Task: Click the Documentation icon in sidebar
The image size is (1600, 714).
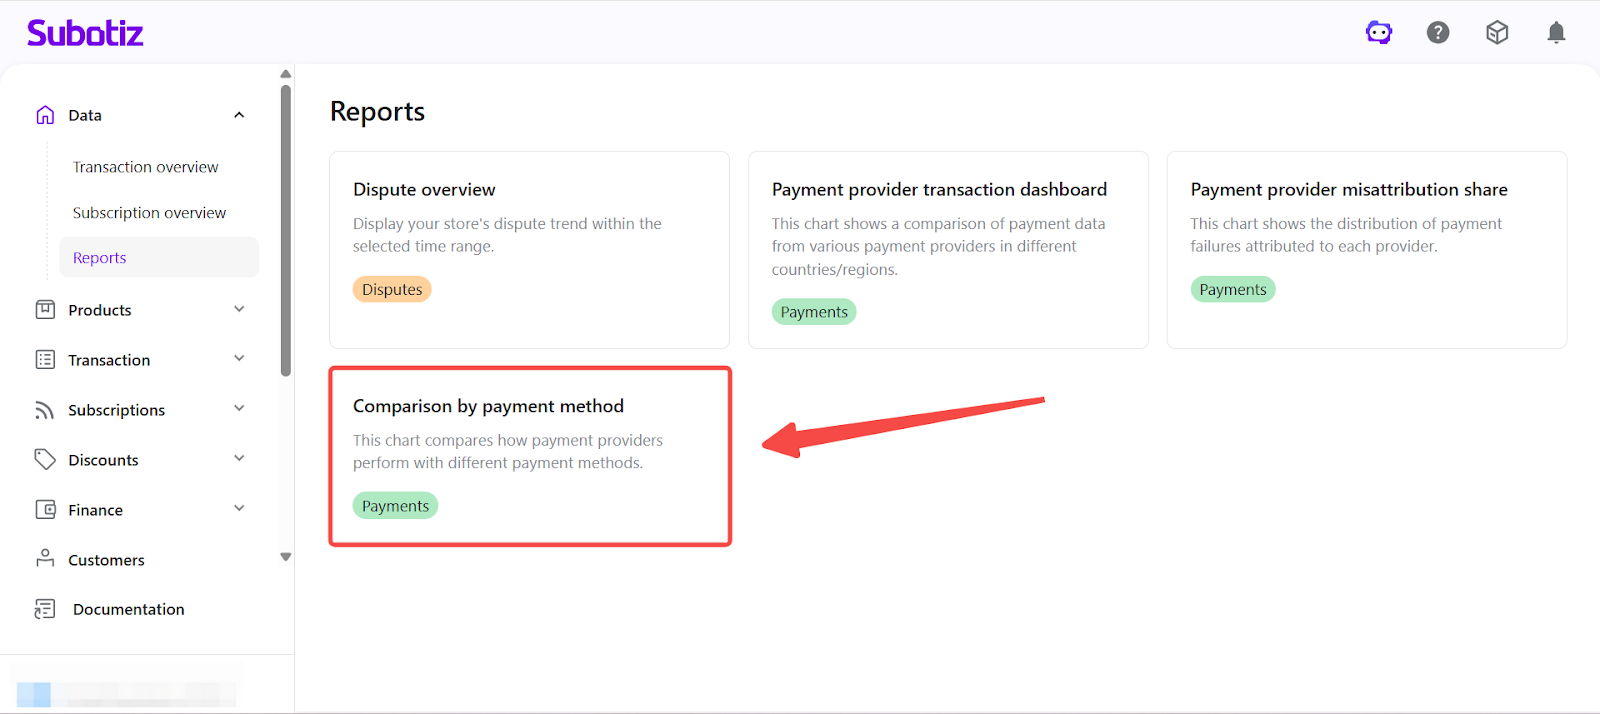Action: point(45,609)
